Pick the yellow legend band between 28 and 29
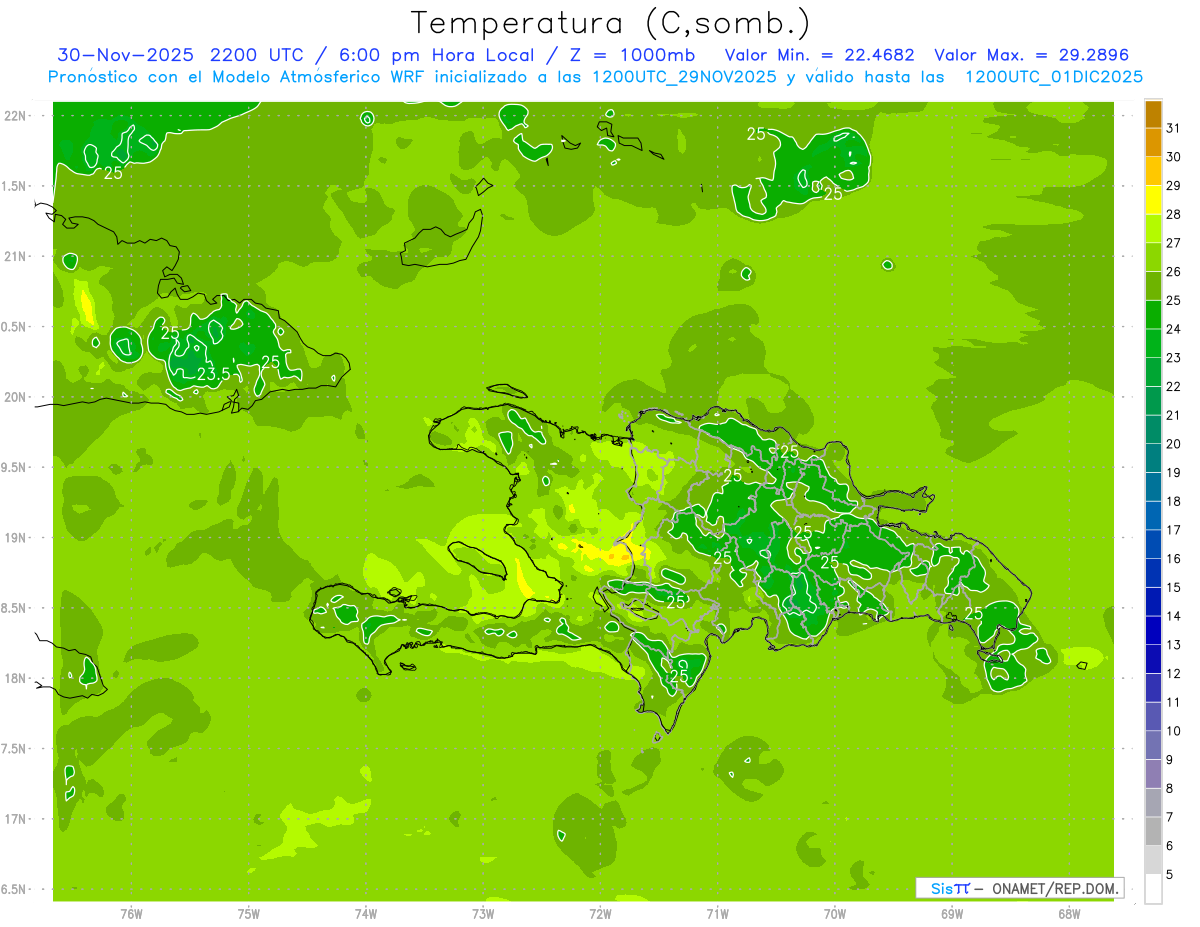Screen dimensions: 1200x927 (x=1153, y=200)
